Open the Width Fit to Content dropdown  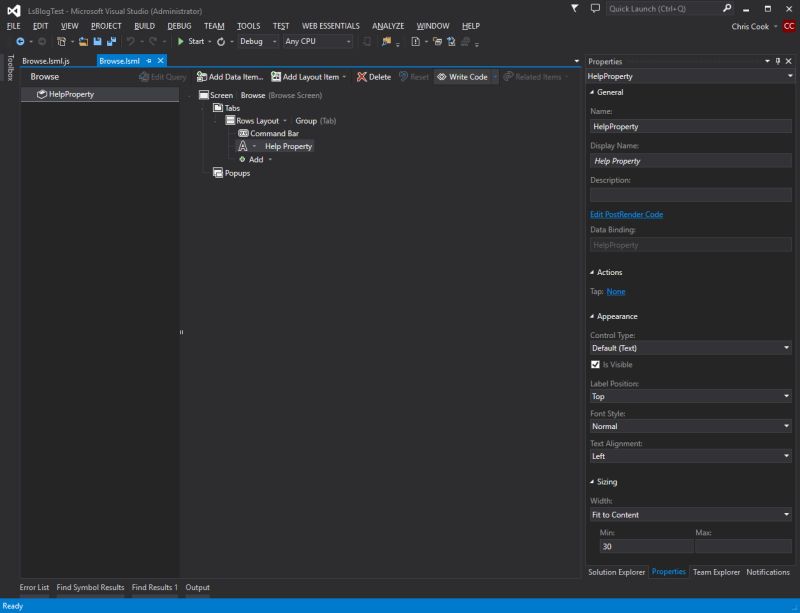[690, 515]
